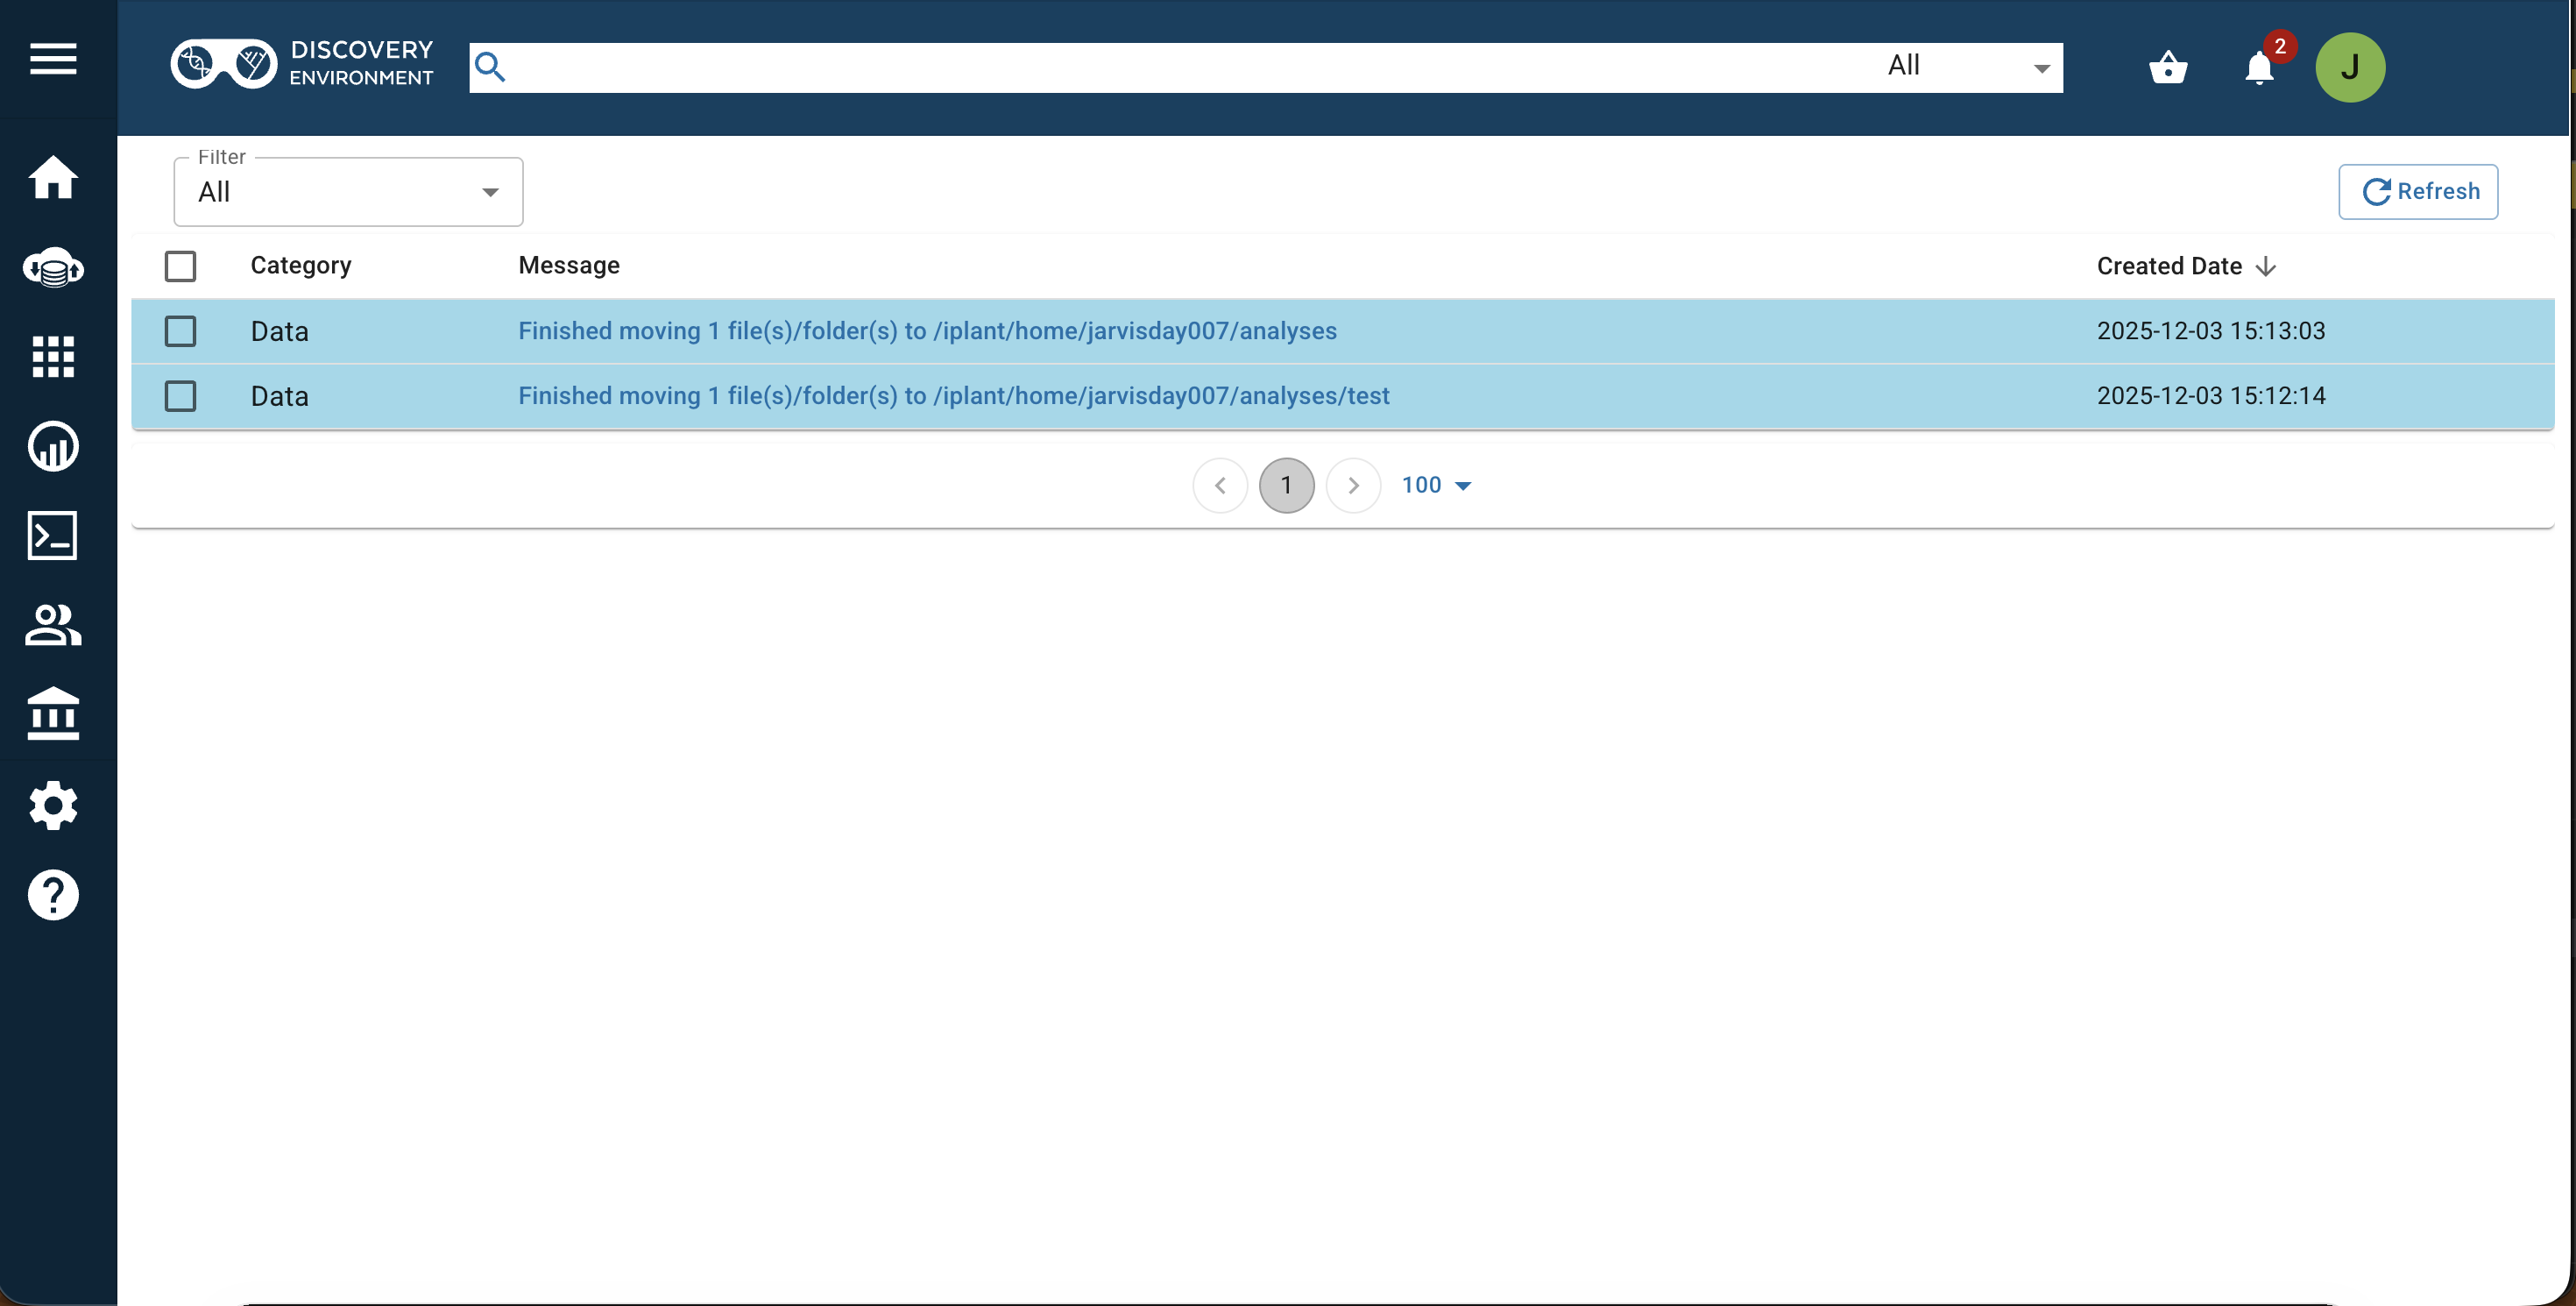Image resolution: width=2576 pixels, height=1306 pixels.
Task: Open link for move to analyses/test
Action: point(953,396)
